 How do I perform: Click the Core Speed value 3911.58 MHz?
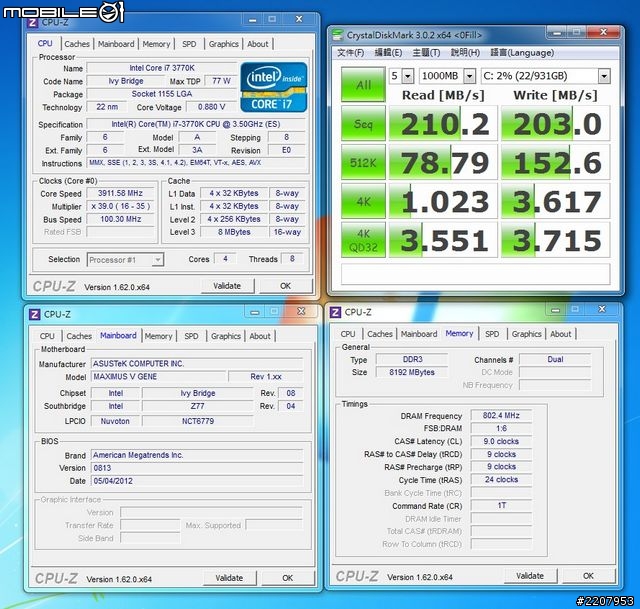(120, 193)
